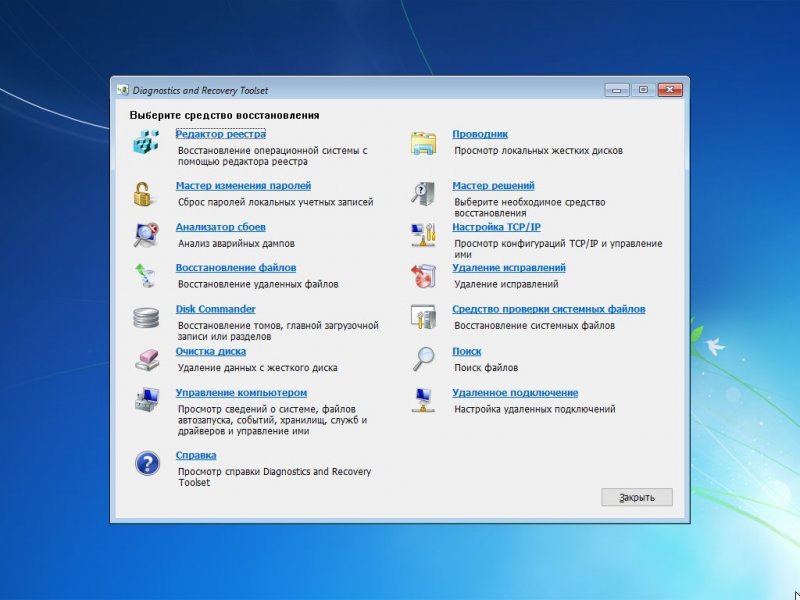Screen dimensions: 800x600
Task: Click text "Настройка удаленных подключений"
Action: coord(535,409)
